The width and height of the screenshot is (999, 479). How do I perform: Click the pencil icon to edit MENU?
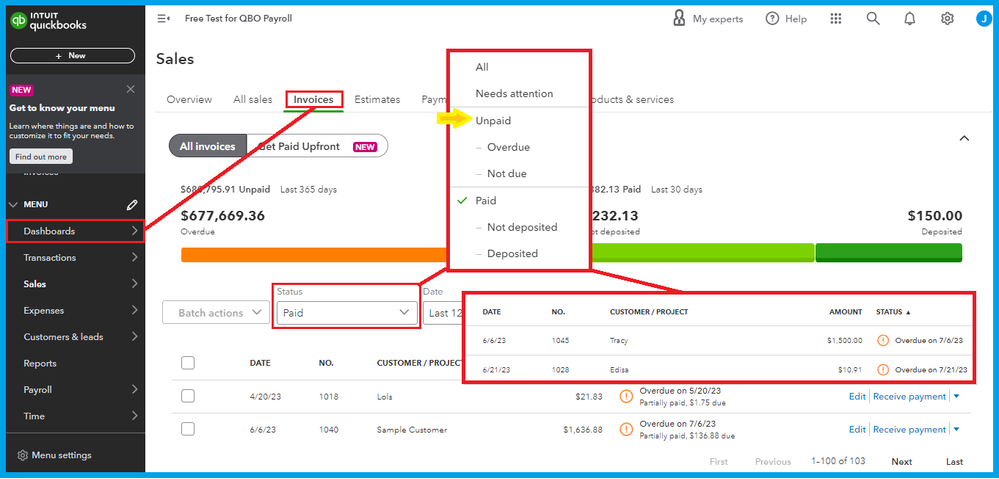pyautogui.click(x=132, y=204)
